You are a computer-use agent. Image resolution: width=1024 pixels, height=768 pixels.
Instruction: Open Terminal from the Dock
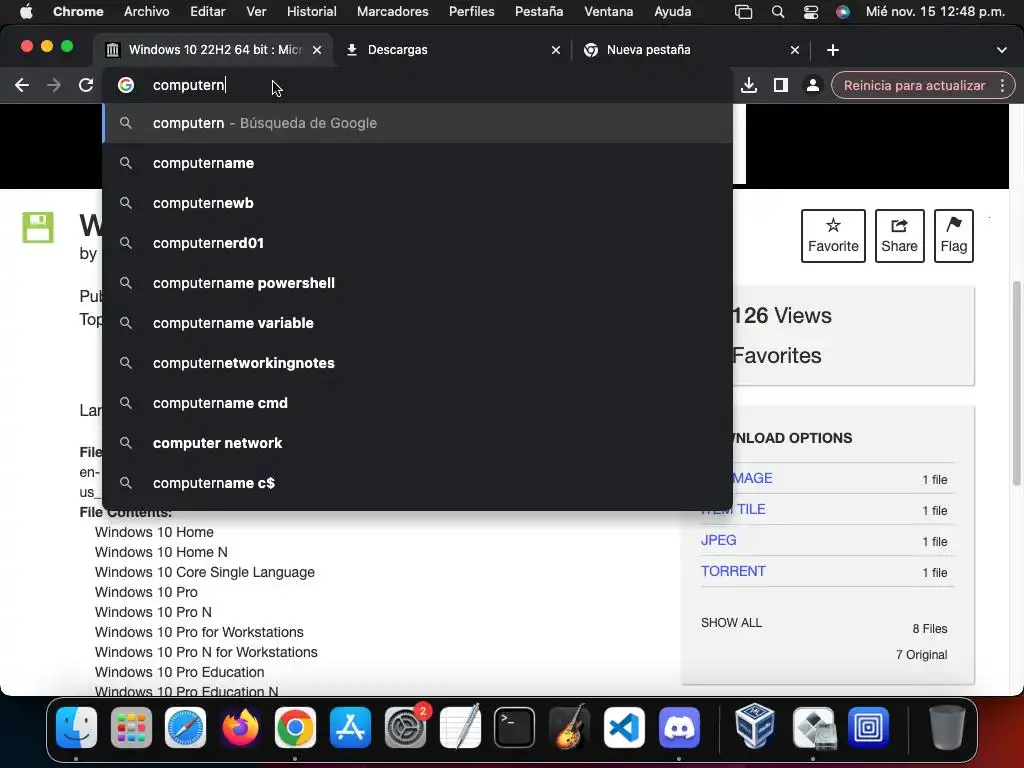point(515,727)
